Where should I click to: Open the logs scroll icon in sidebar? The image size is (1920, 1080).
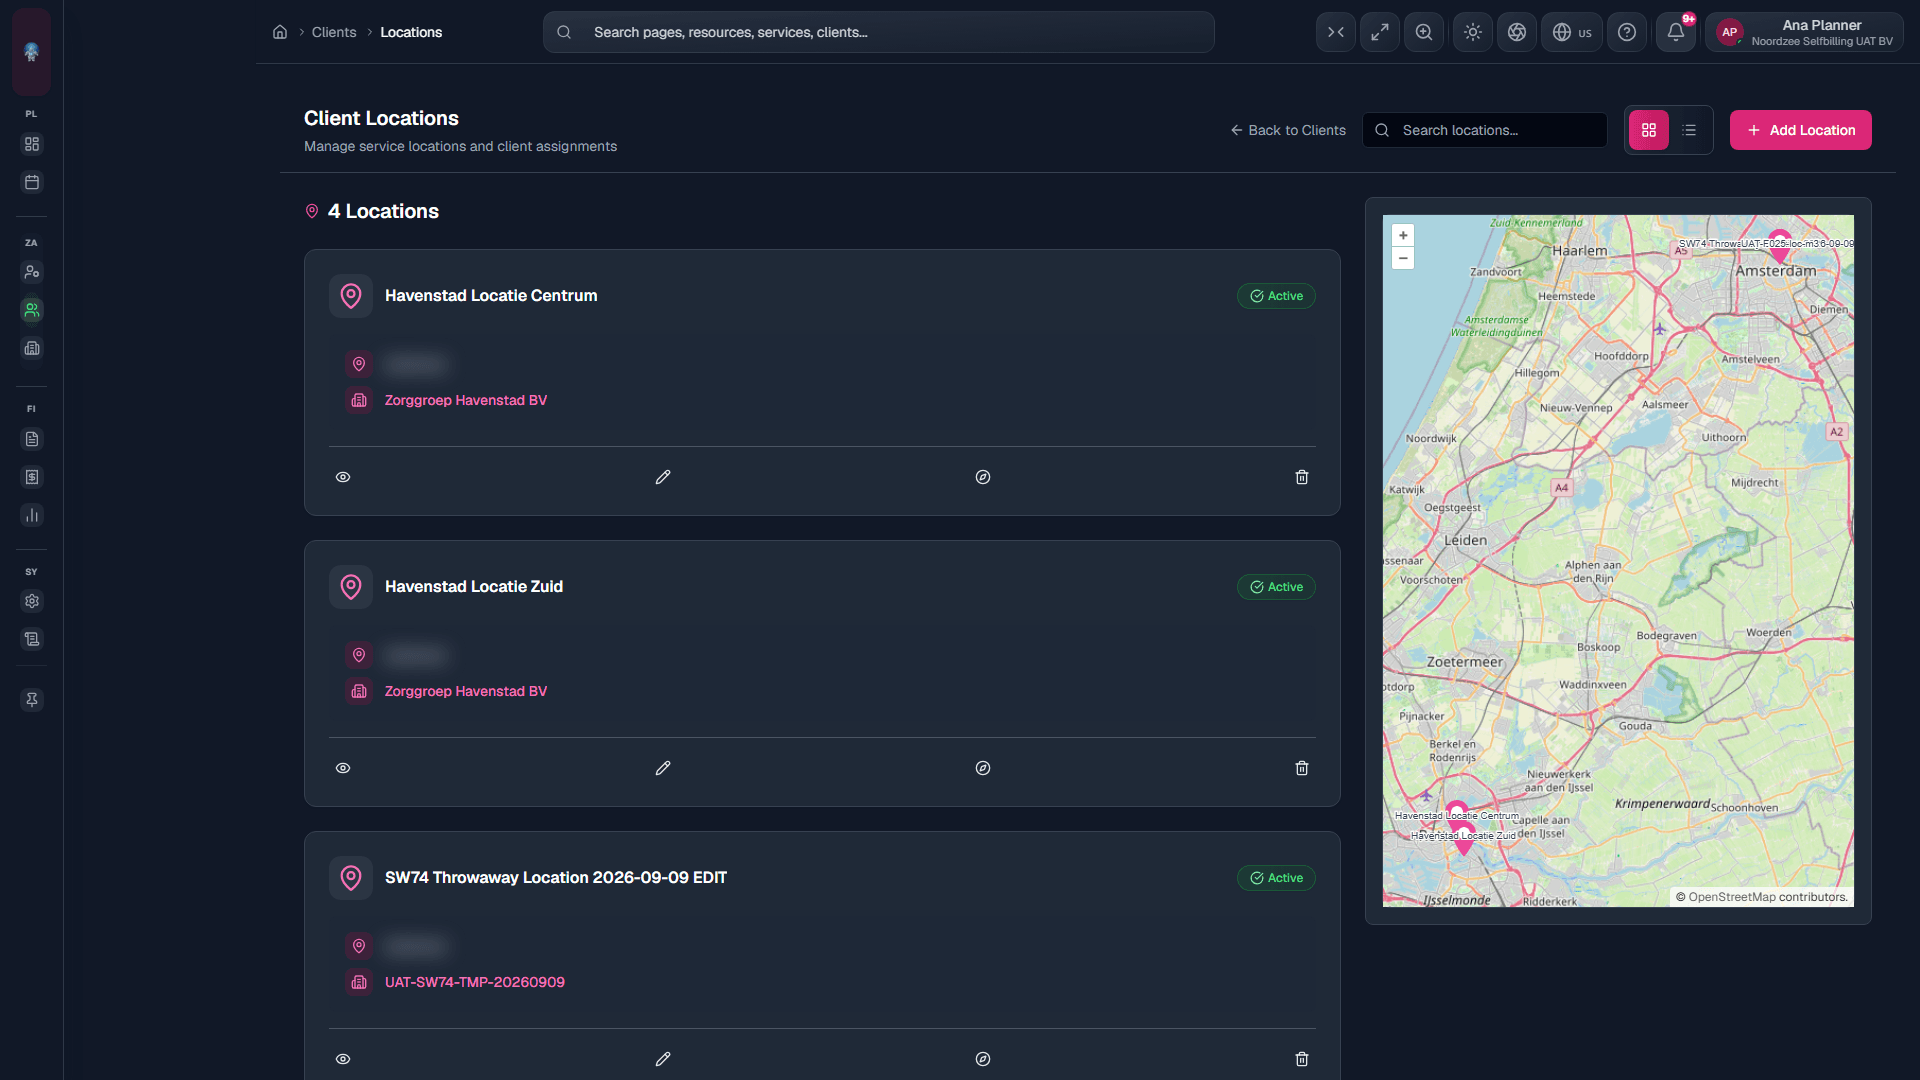[32, 639]
